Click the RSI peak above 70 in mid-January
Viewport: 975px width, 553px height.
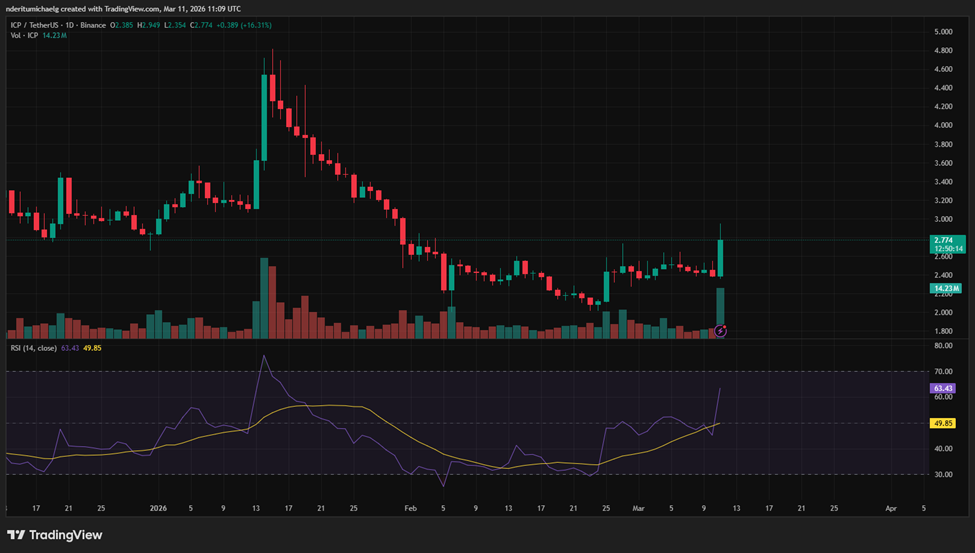pos(264,356)
